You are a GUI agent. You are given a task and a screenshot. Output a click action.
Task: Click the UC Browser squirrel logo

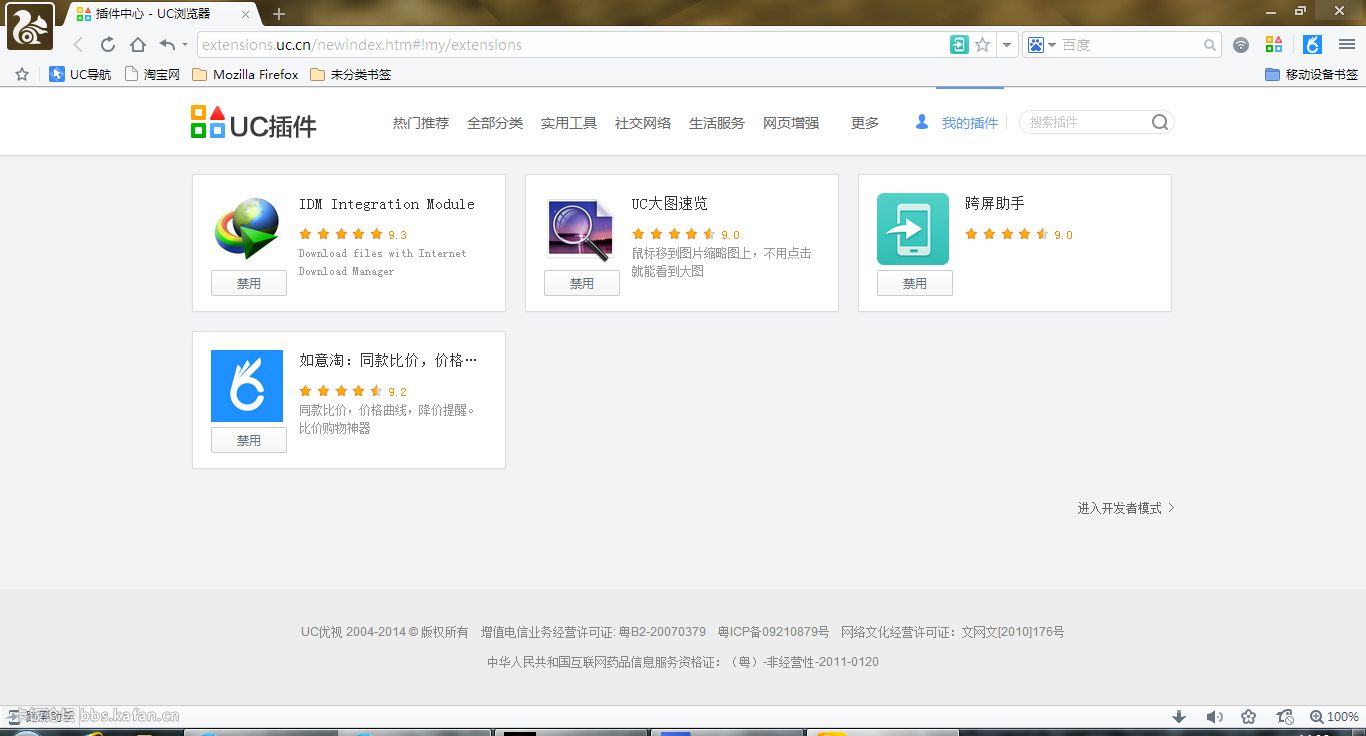(x=30, y=26)
